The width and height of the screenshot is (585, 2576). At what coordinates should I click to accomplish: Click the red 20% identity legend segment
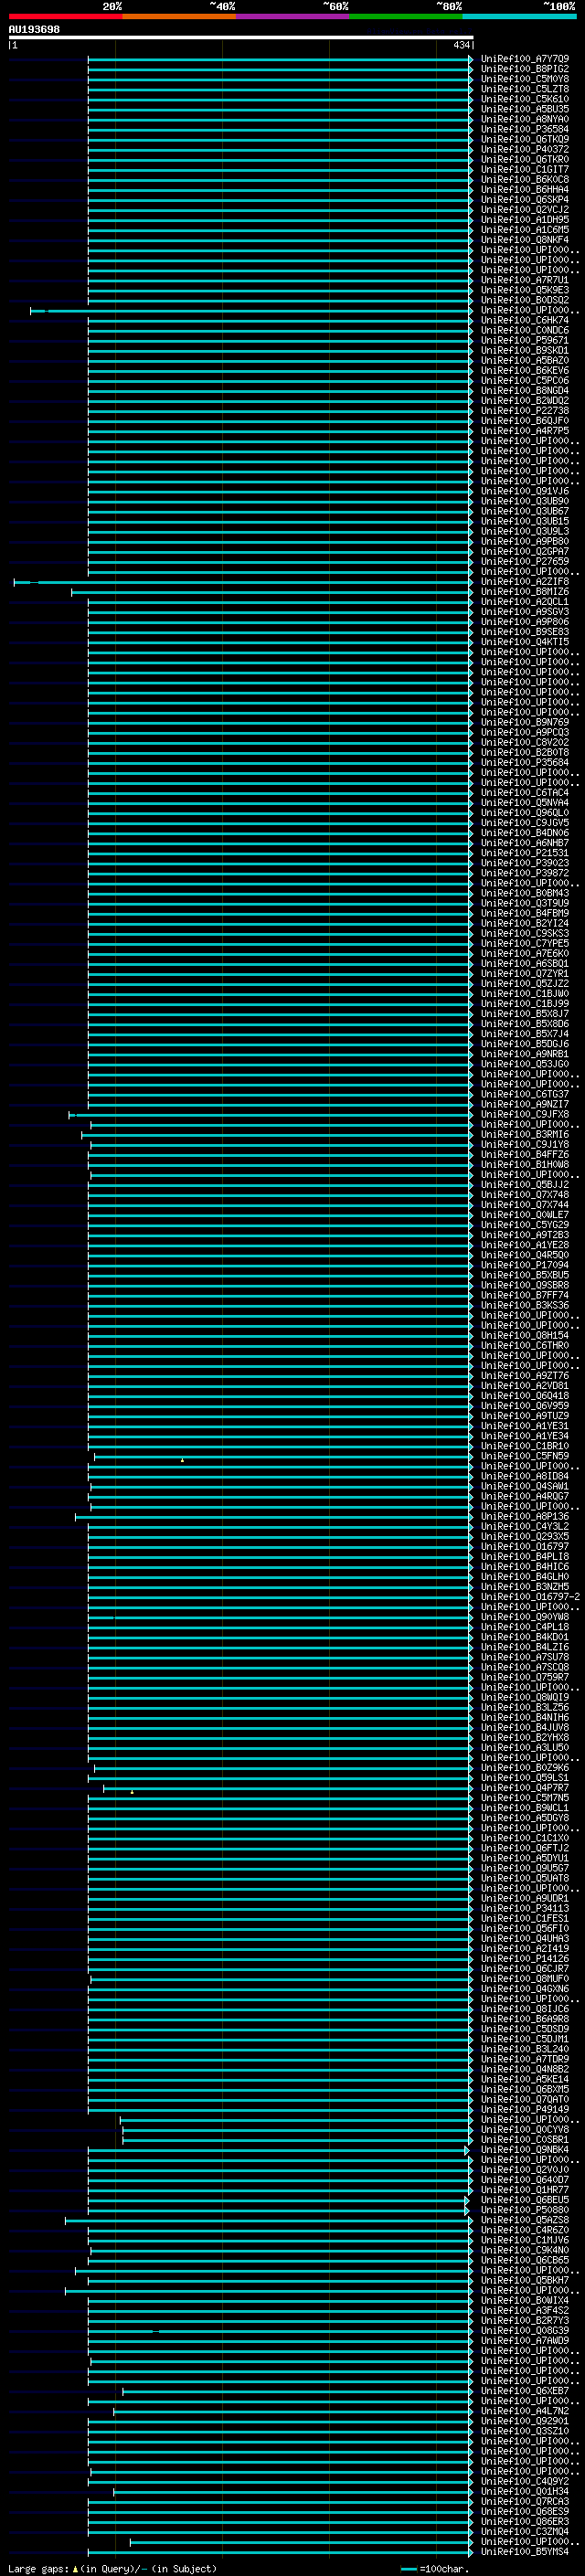pyautogui.click(x=65, y=16)
